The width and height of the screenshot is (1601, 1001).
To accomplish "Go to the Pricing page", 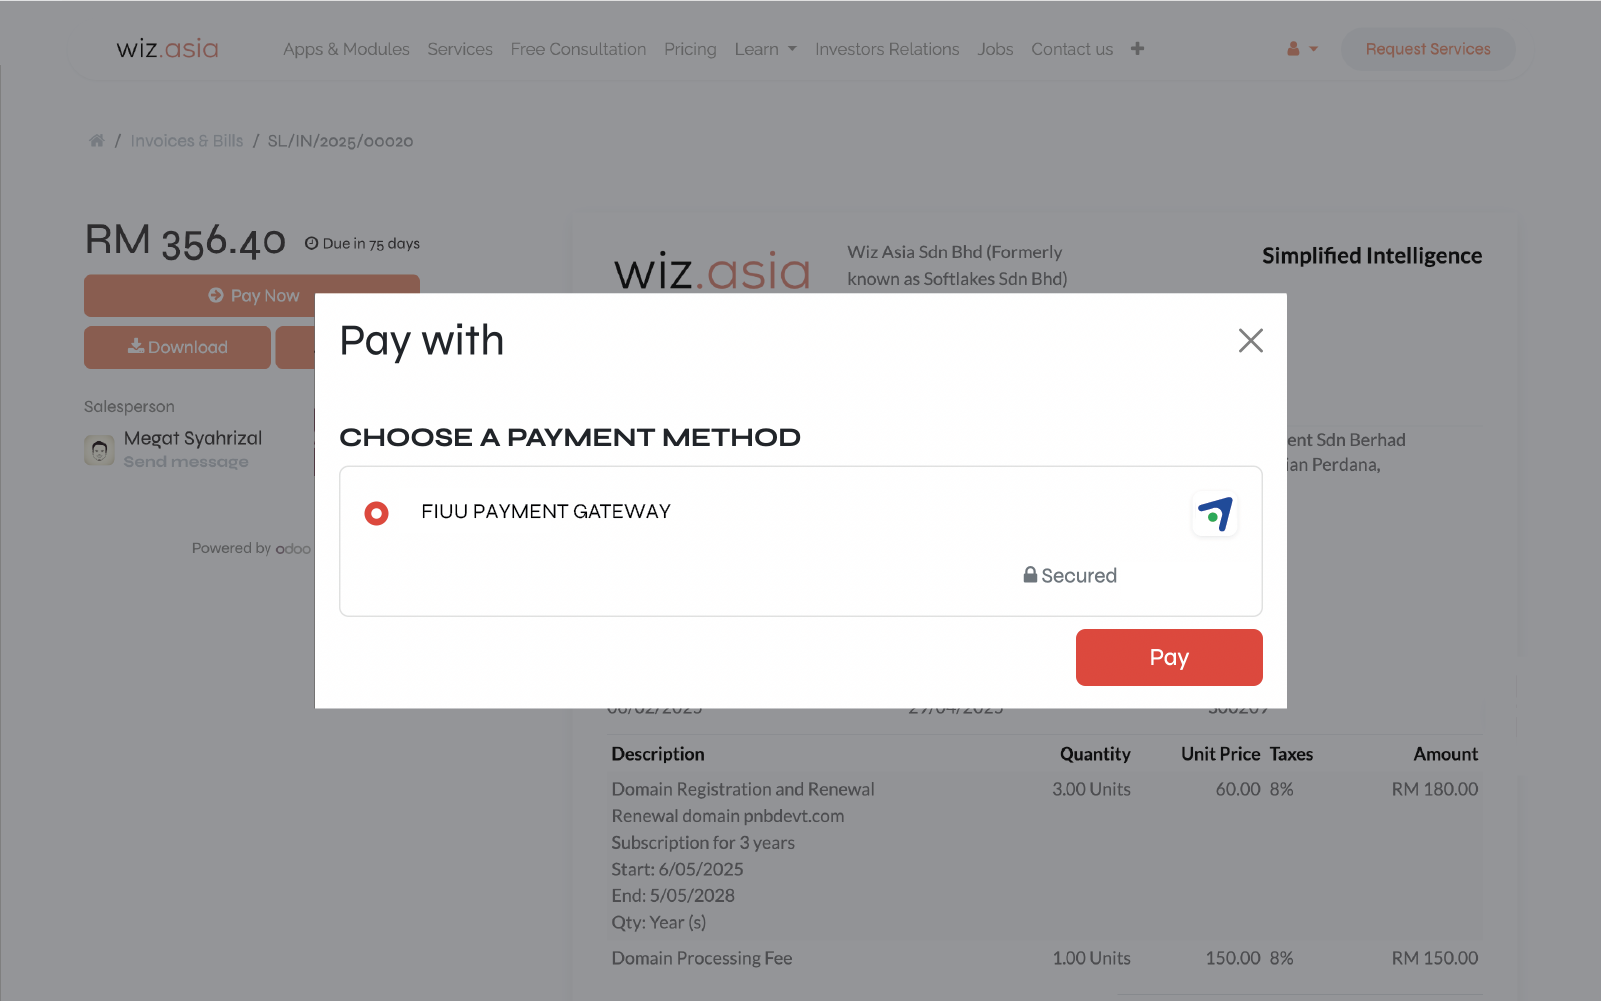I will pyautogui.click(x=690, y=49).
